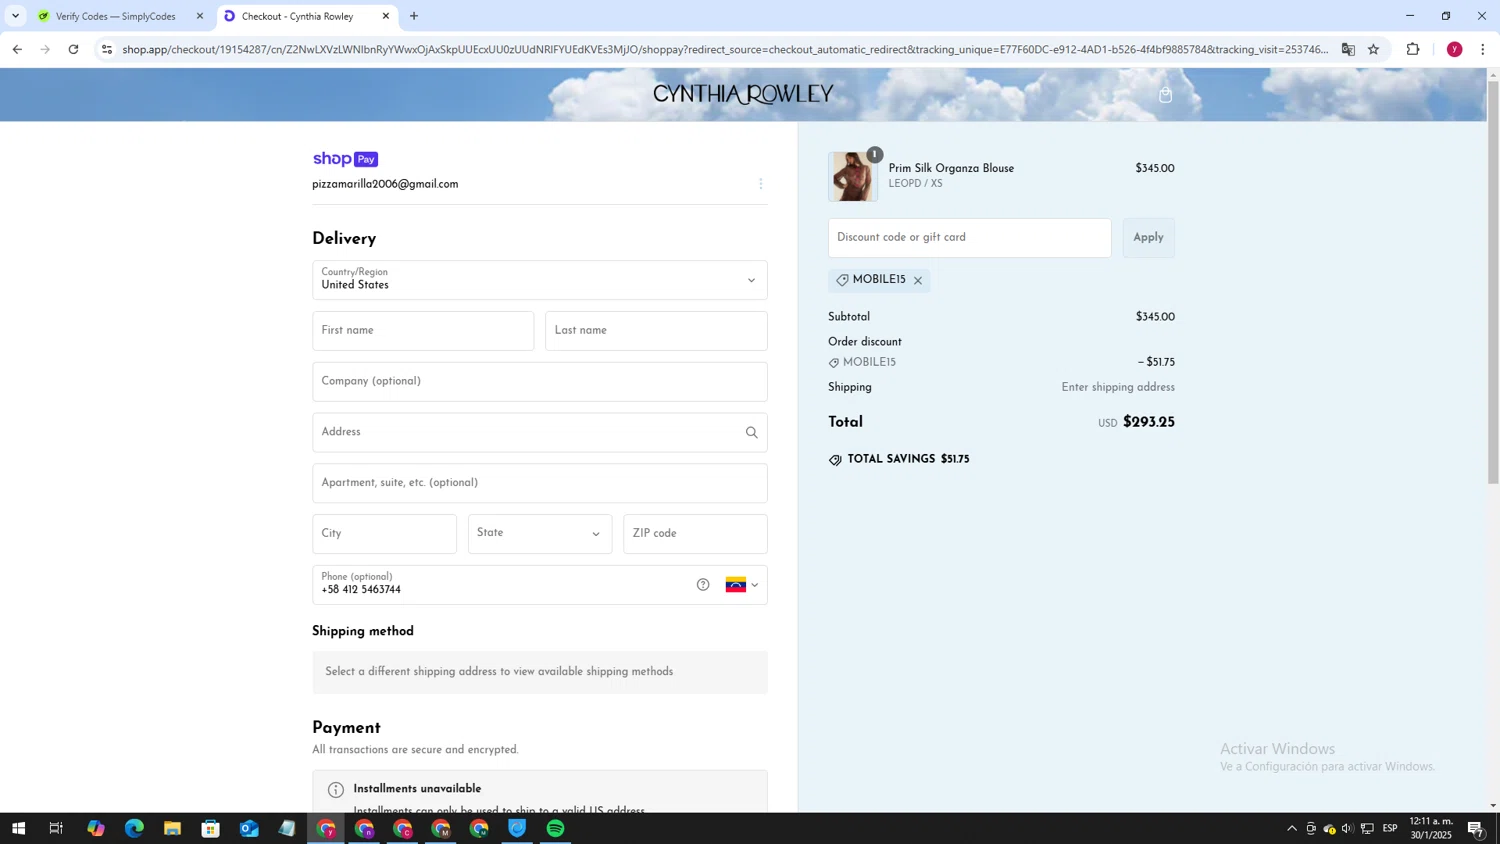Click the page vertical scrollbar
This screenshot has width=1500, height=844.
pyautogui.click(x=1493, y=283)
